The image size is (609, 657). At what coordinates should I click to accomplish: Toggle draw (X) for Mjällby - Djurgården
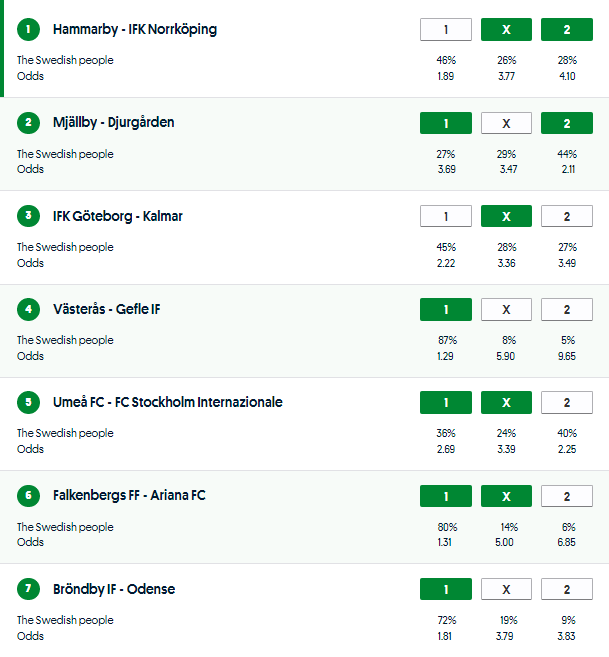pyautogui.click(x=506, y=123)
